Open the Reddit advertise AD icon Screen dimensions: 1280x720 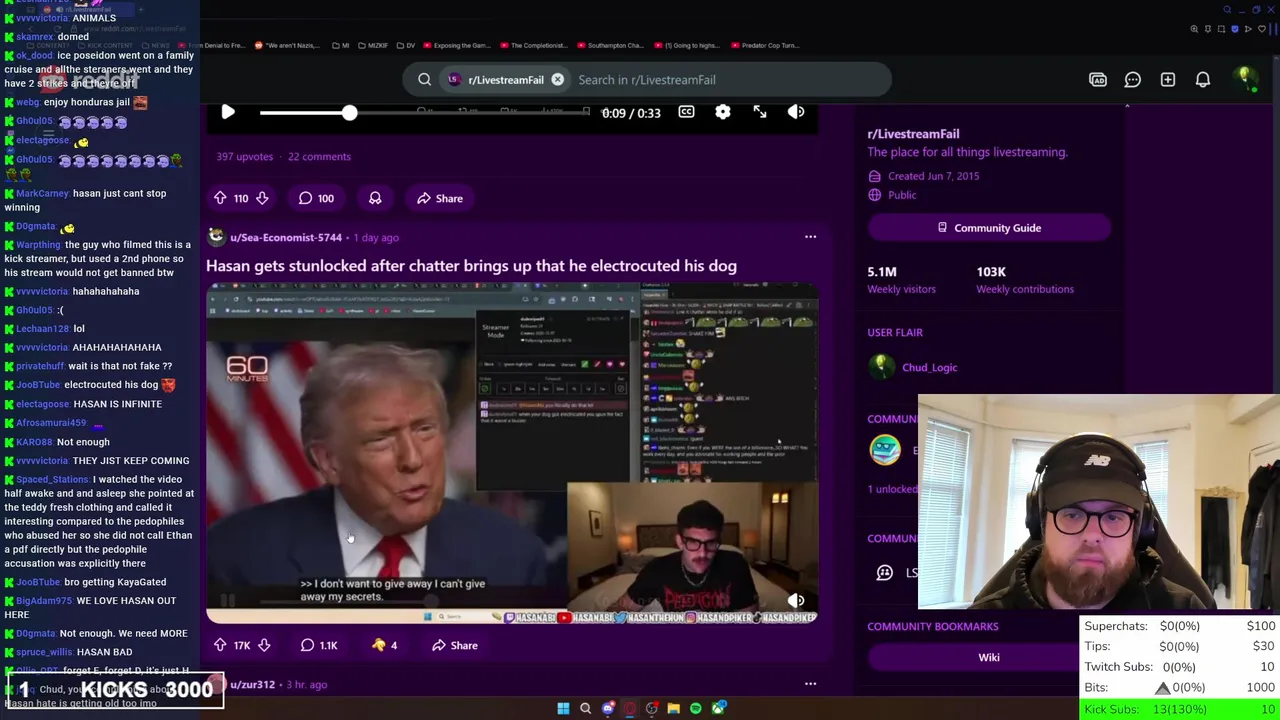(1098, 80)
